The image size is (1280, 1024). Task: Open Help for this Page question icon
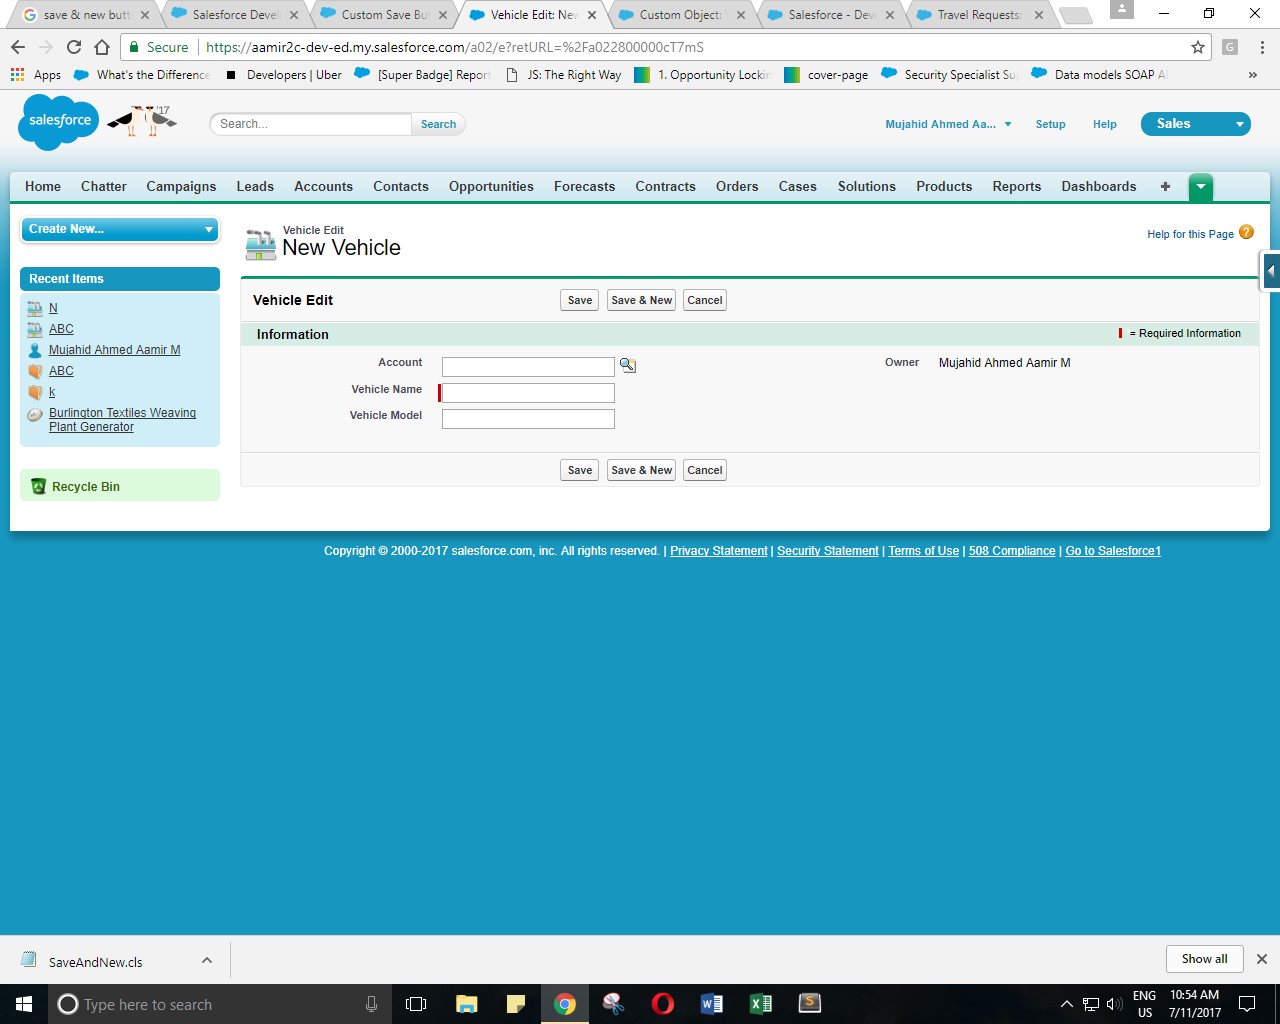(1246, 232)
